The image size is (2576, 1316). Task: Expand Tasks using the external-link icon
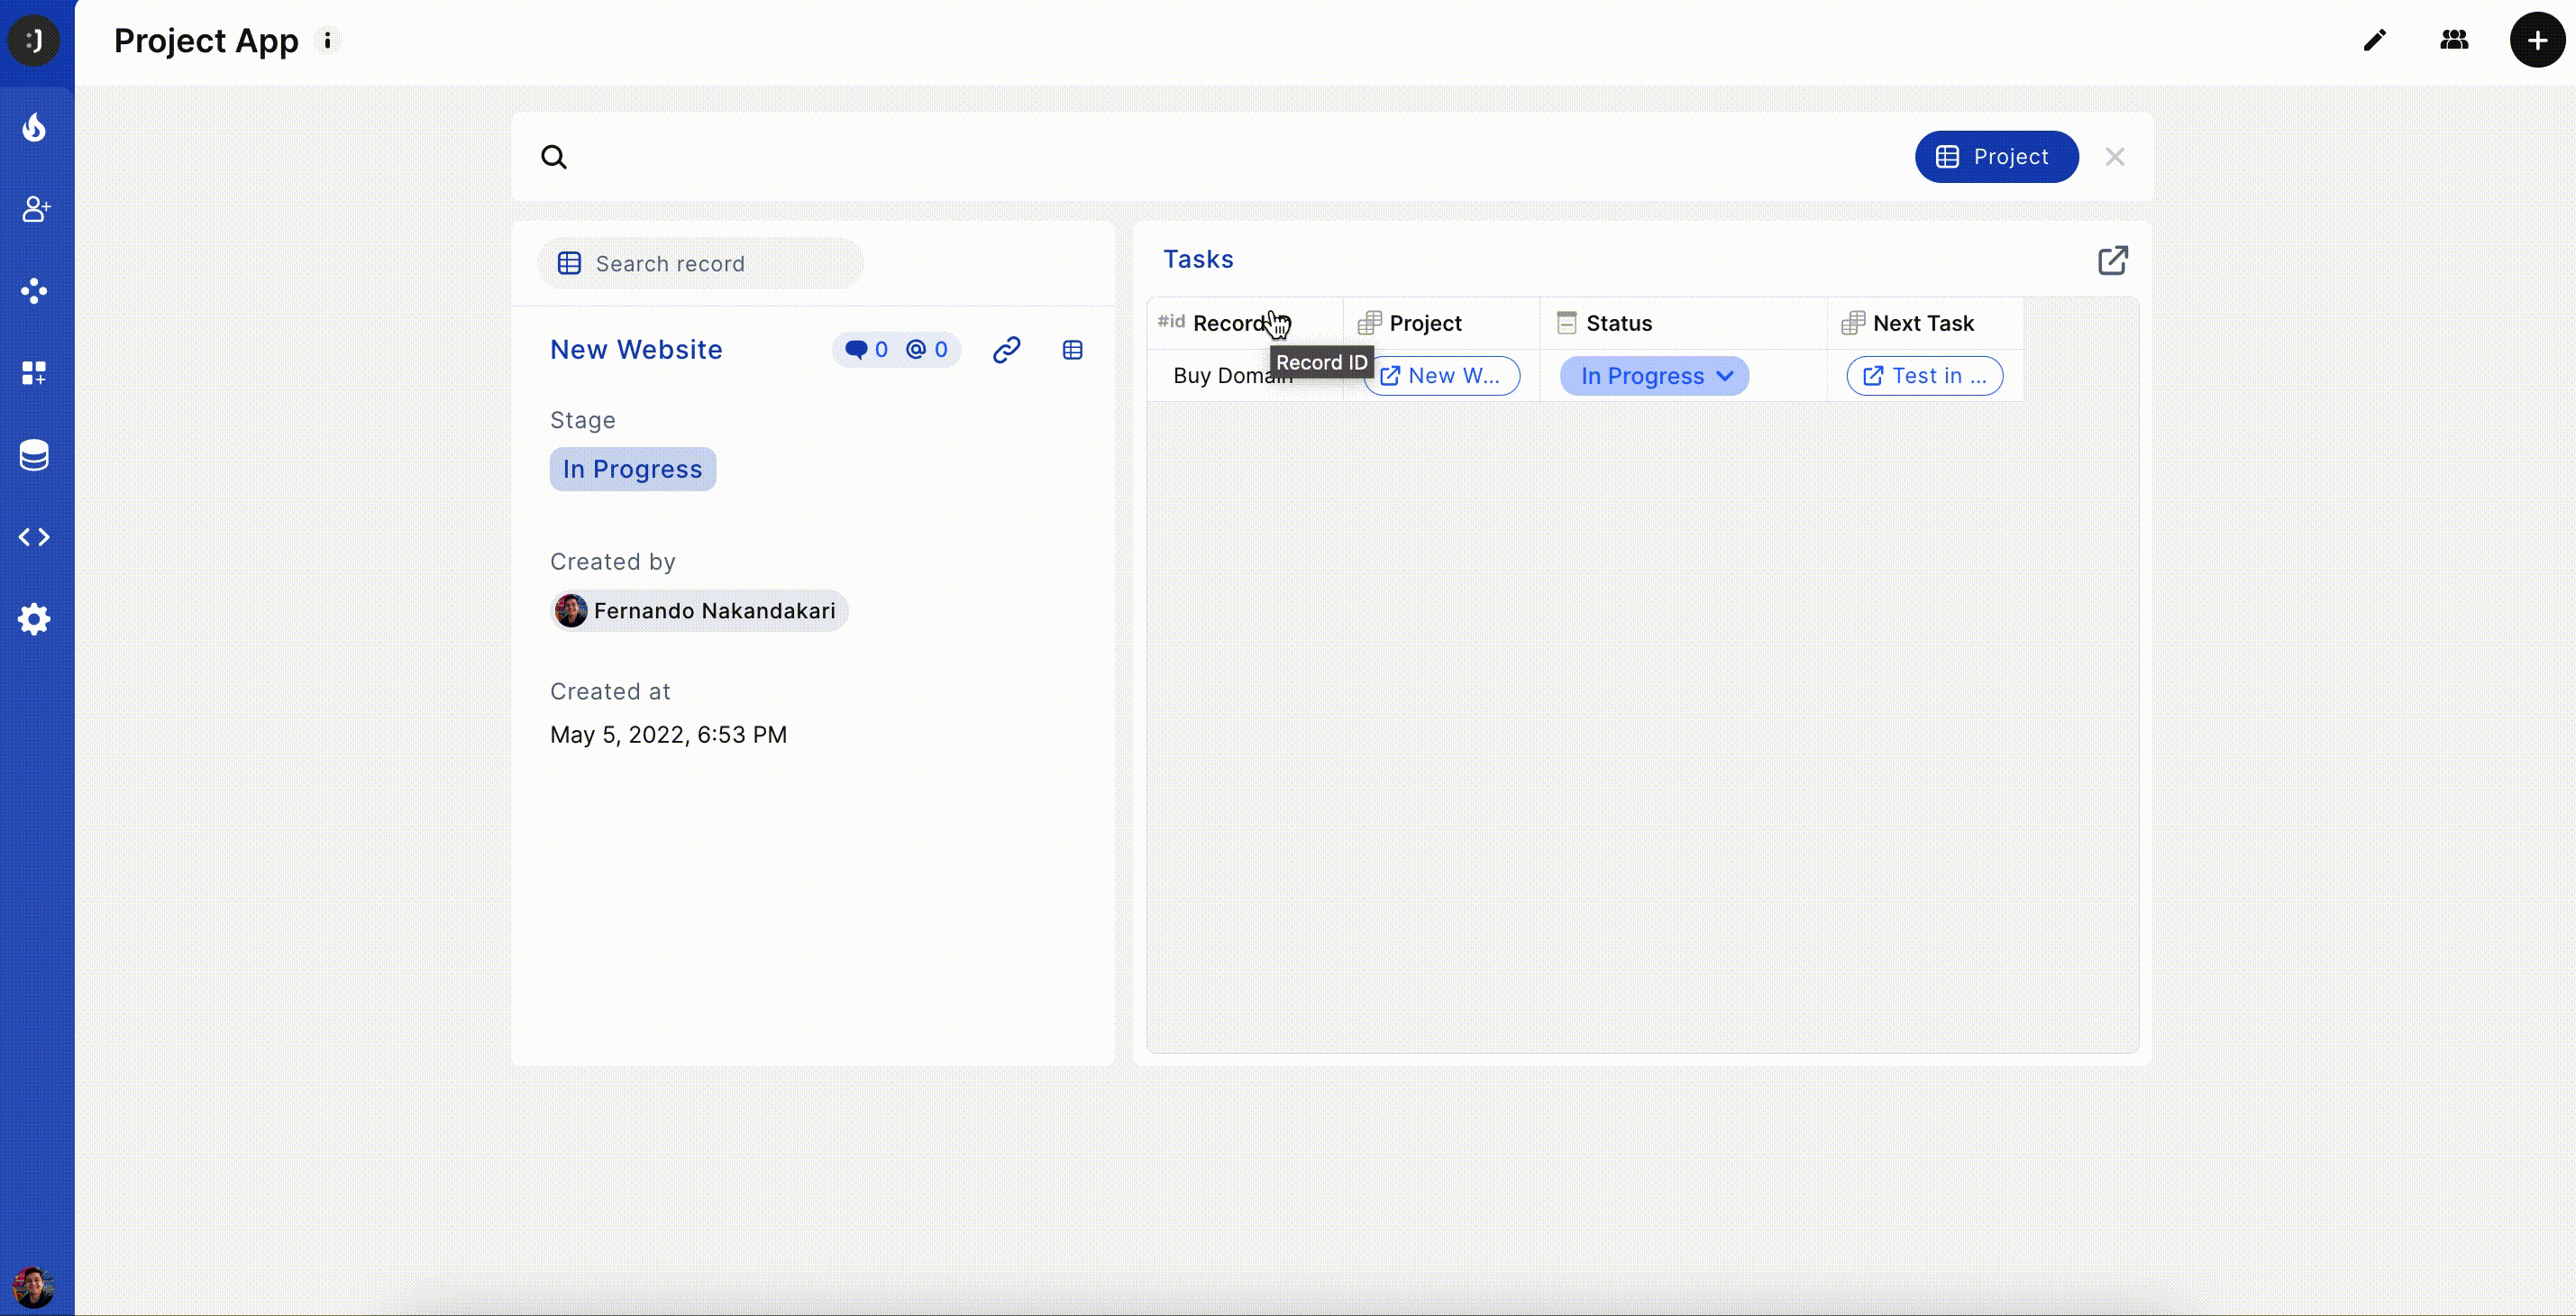click(x=2113, y=260)
